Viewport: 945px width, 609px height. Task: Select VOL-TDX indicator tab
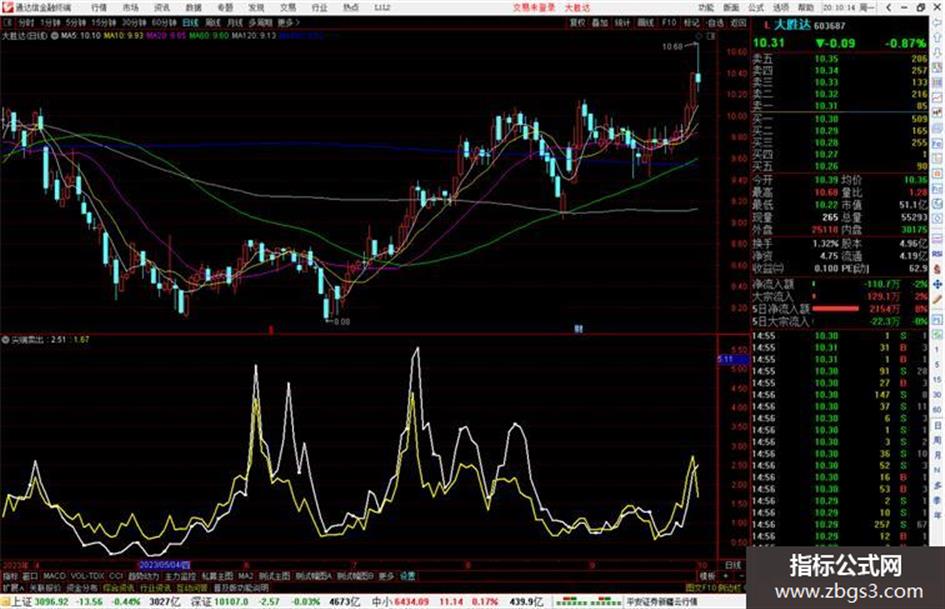(x=87, y=576)
